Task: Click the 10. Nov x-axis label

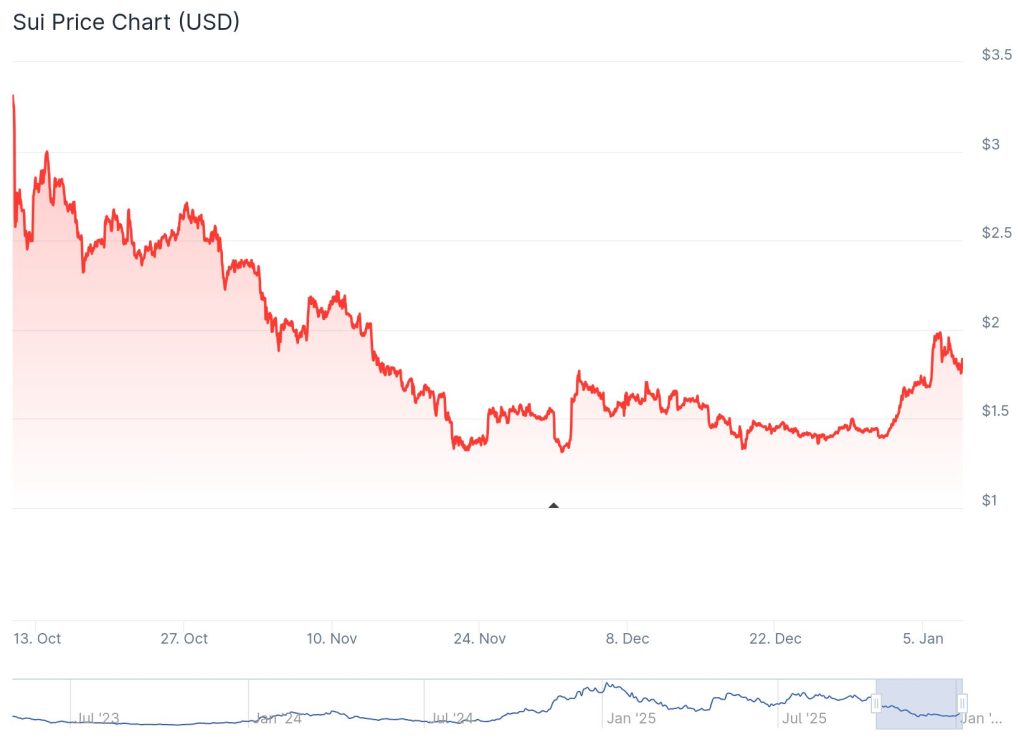Action: tap(332, 638)
